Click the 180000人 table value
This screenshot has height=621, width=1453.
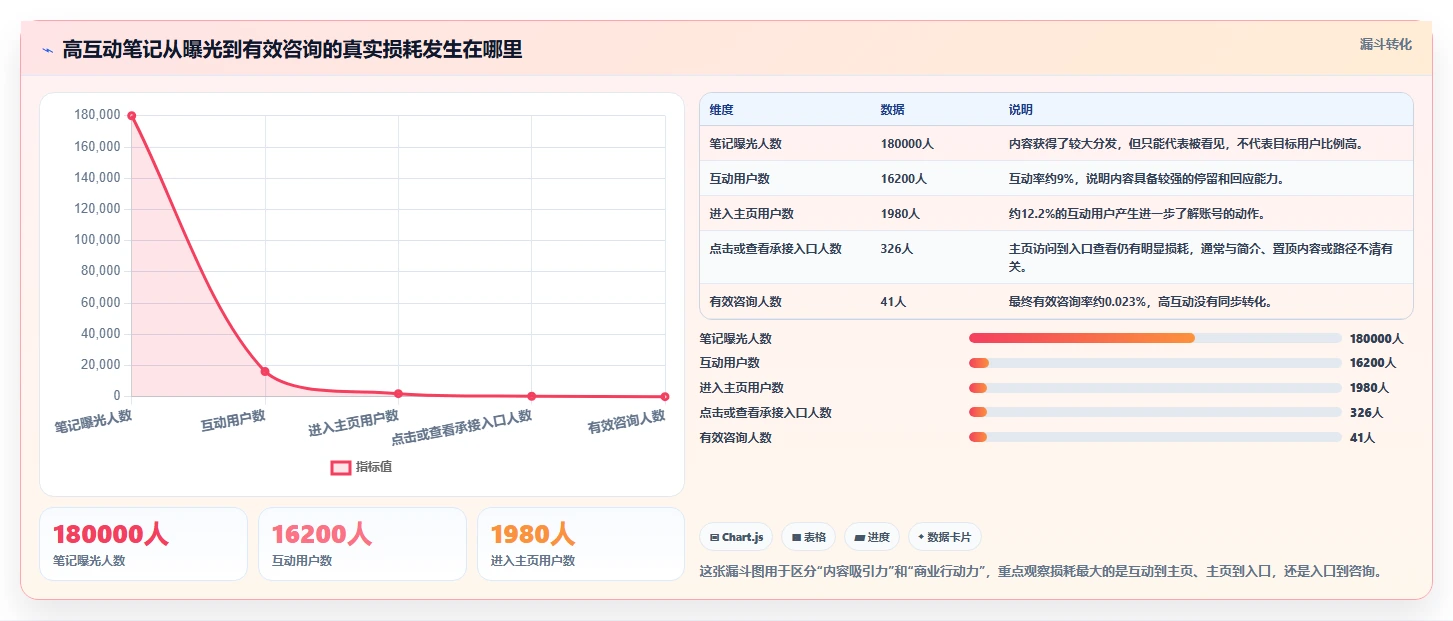pyautogui.click(x=907, y=144)
